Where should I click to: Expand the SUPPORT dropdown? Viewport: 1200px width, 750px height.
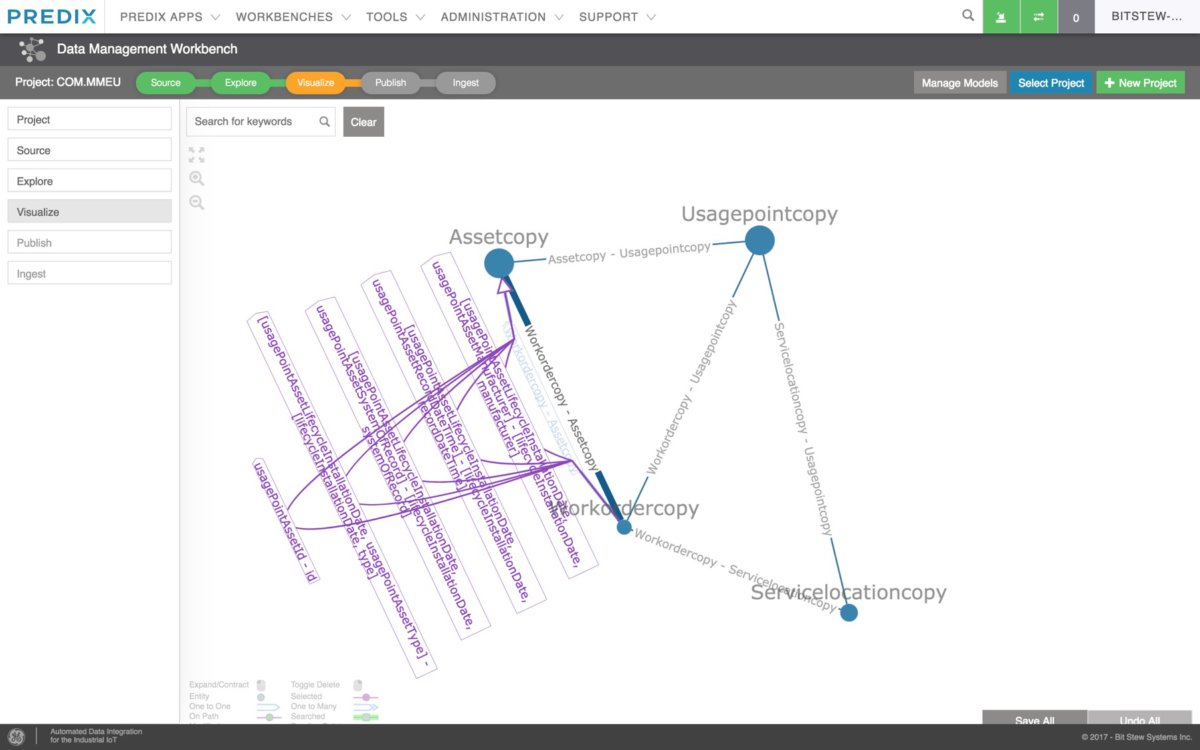pos(610,16)
